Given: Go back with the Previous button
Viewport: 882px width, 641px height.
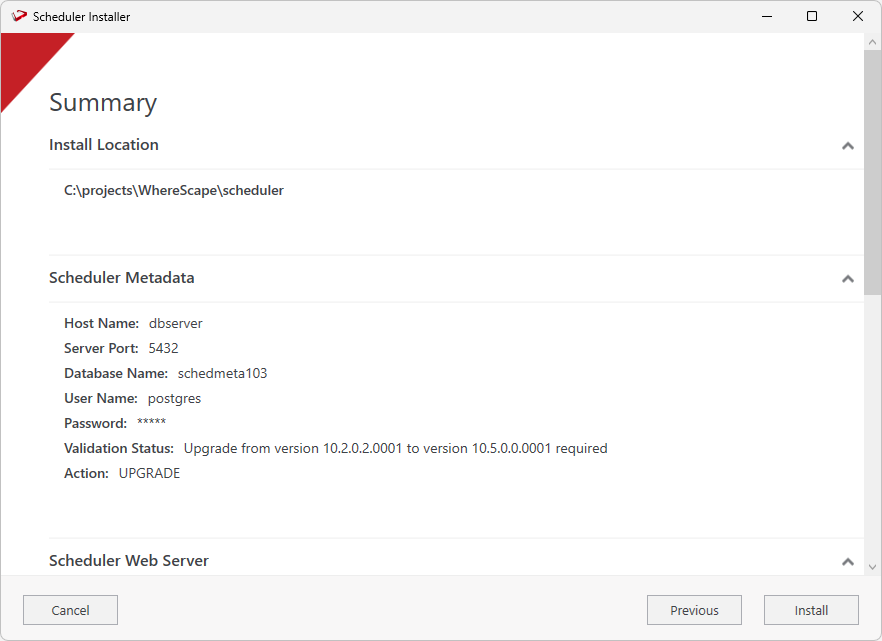Looking at the screenshot, I should [694, 610].
